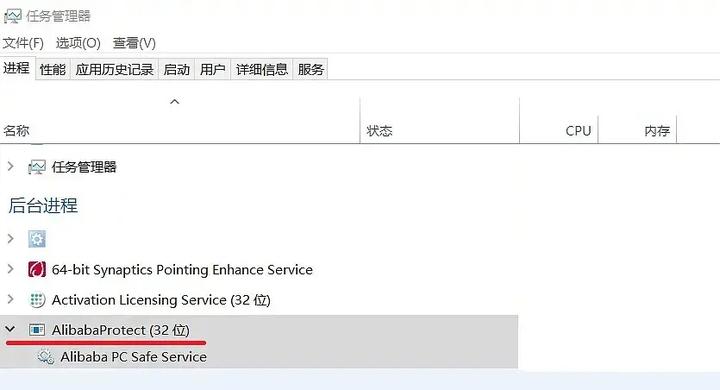Switch to the 性能 tab
This screenshot has width=720, height=390.
(53, 69)
